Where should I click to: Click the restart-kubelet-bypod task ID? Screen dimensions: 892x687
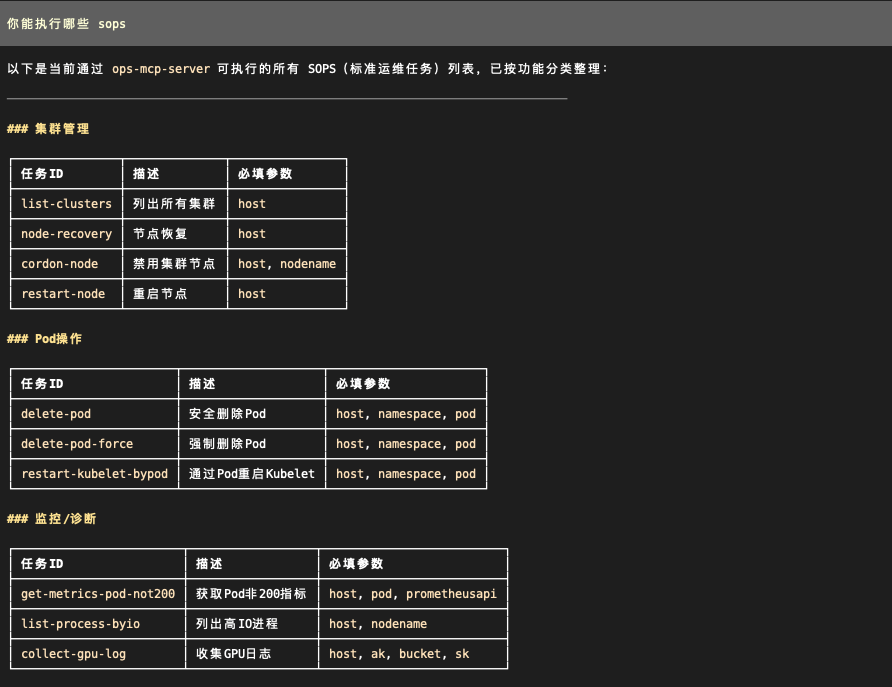tap(94, 474)
